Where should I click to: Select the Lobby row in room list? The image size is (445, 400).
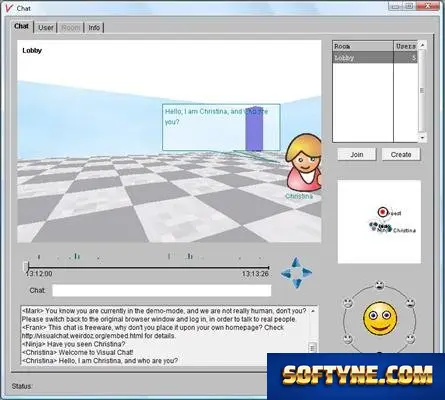coord(375,58)
